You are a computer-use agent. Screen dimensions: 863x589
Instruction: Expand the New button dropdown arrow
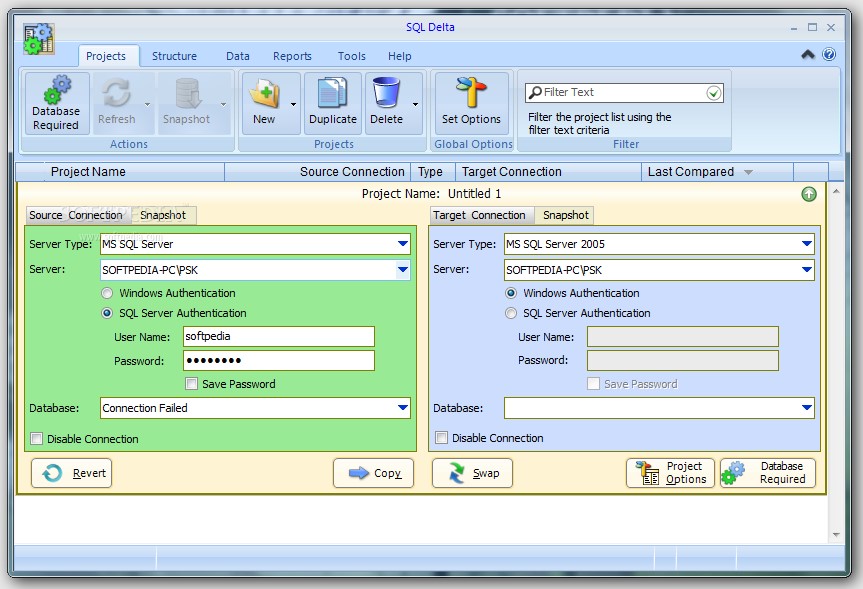point(293,104)
